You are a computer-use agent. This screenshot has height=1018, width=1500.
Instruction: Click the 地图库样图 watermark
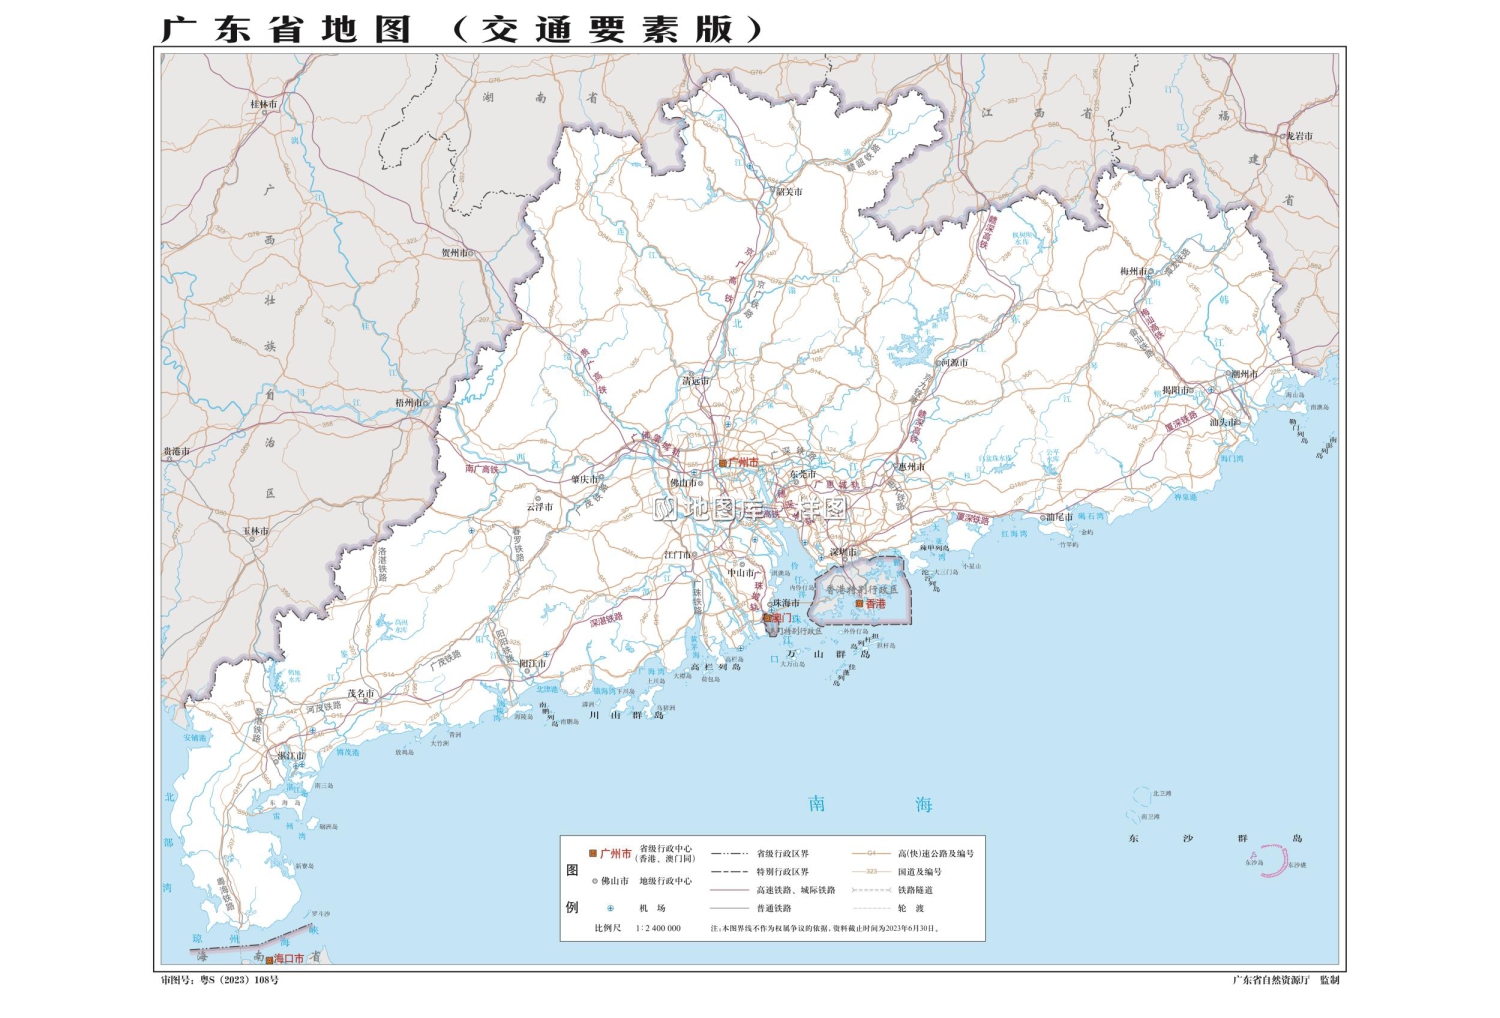[750, 510]
